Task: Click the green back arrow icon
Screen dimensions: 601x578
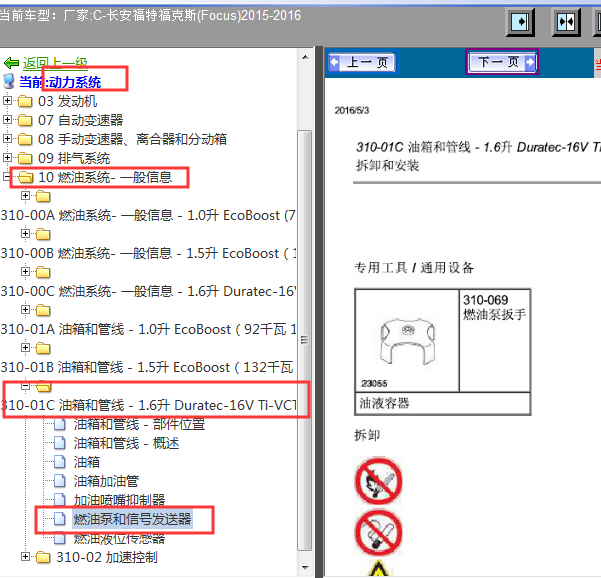Action: 11,62
